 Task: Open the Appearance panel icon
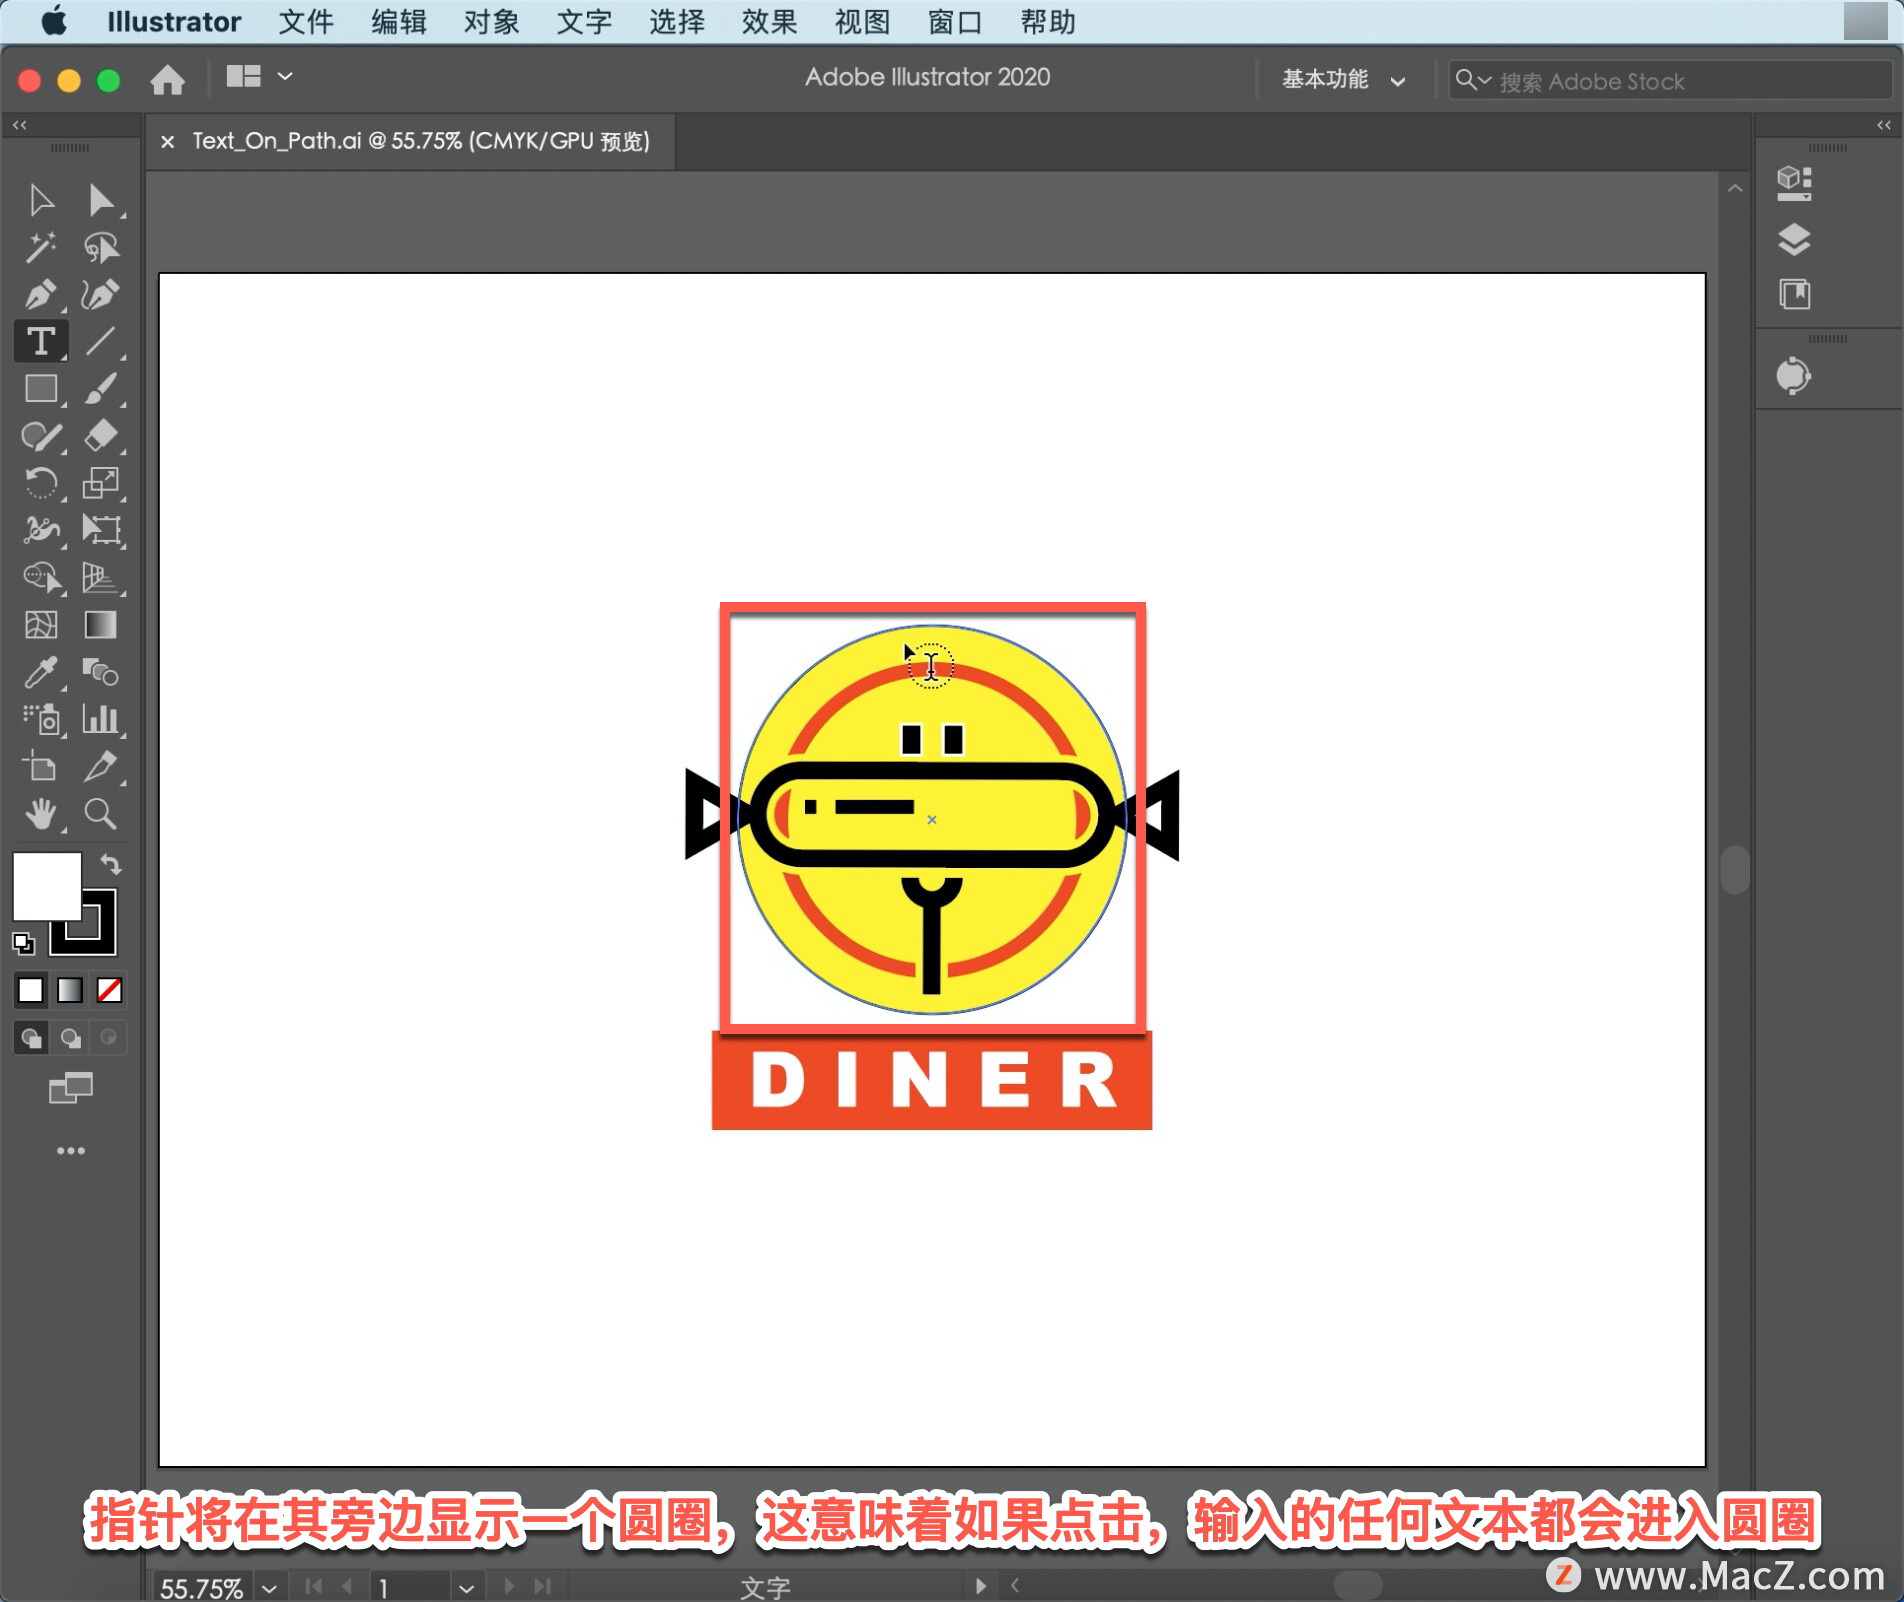pyautogui.click(x=1794, y=376)
